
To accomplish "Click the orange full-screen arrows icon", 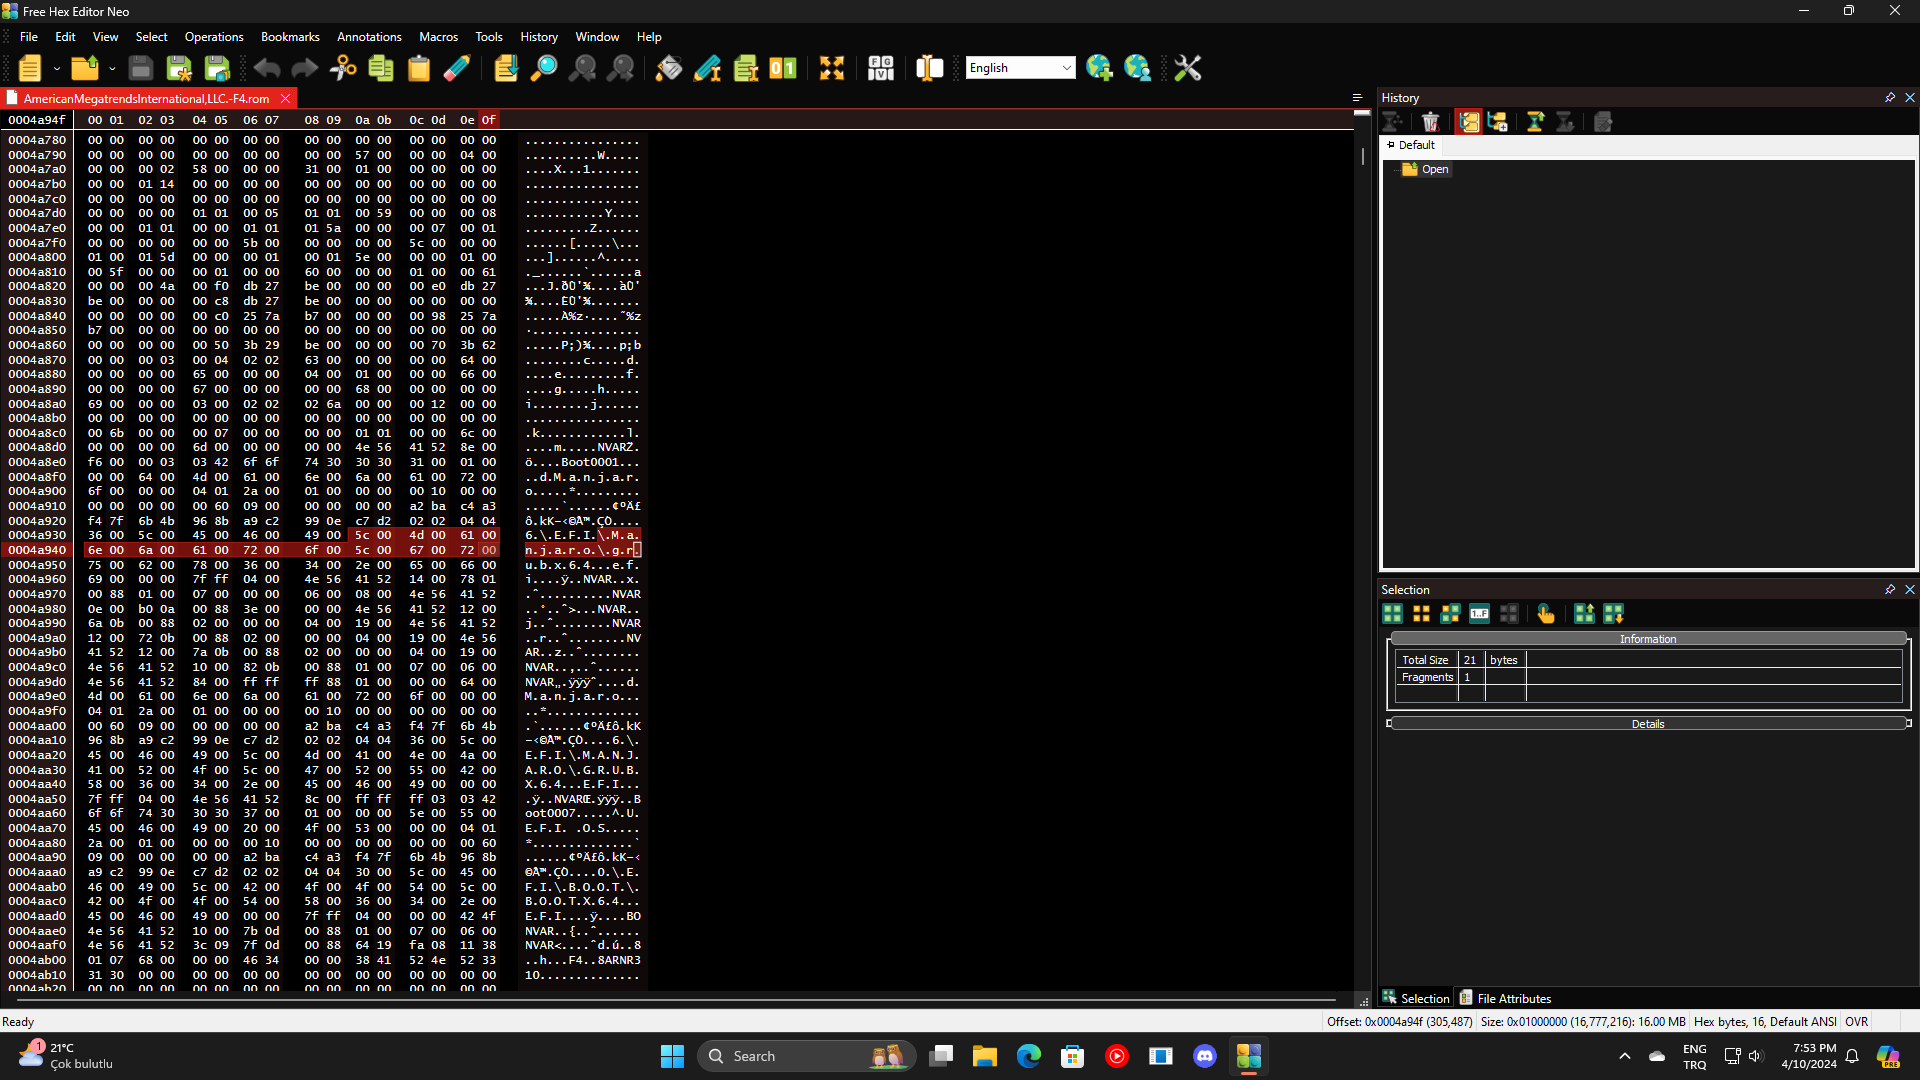I will point(832,68).
